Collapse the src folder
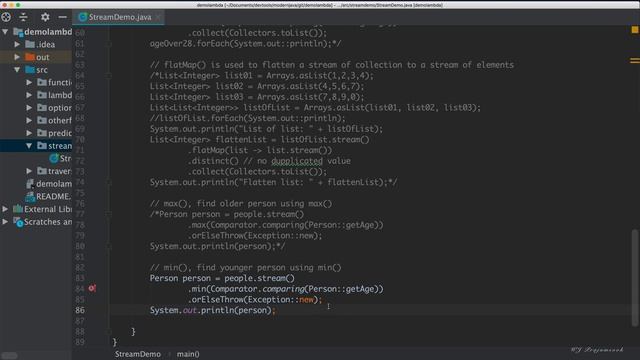The height and width of the screenshot is (360, 640). pos(17,70)
